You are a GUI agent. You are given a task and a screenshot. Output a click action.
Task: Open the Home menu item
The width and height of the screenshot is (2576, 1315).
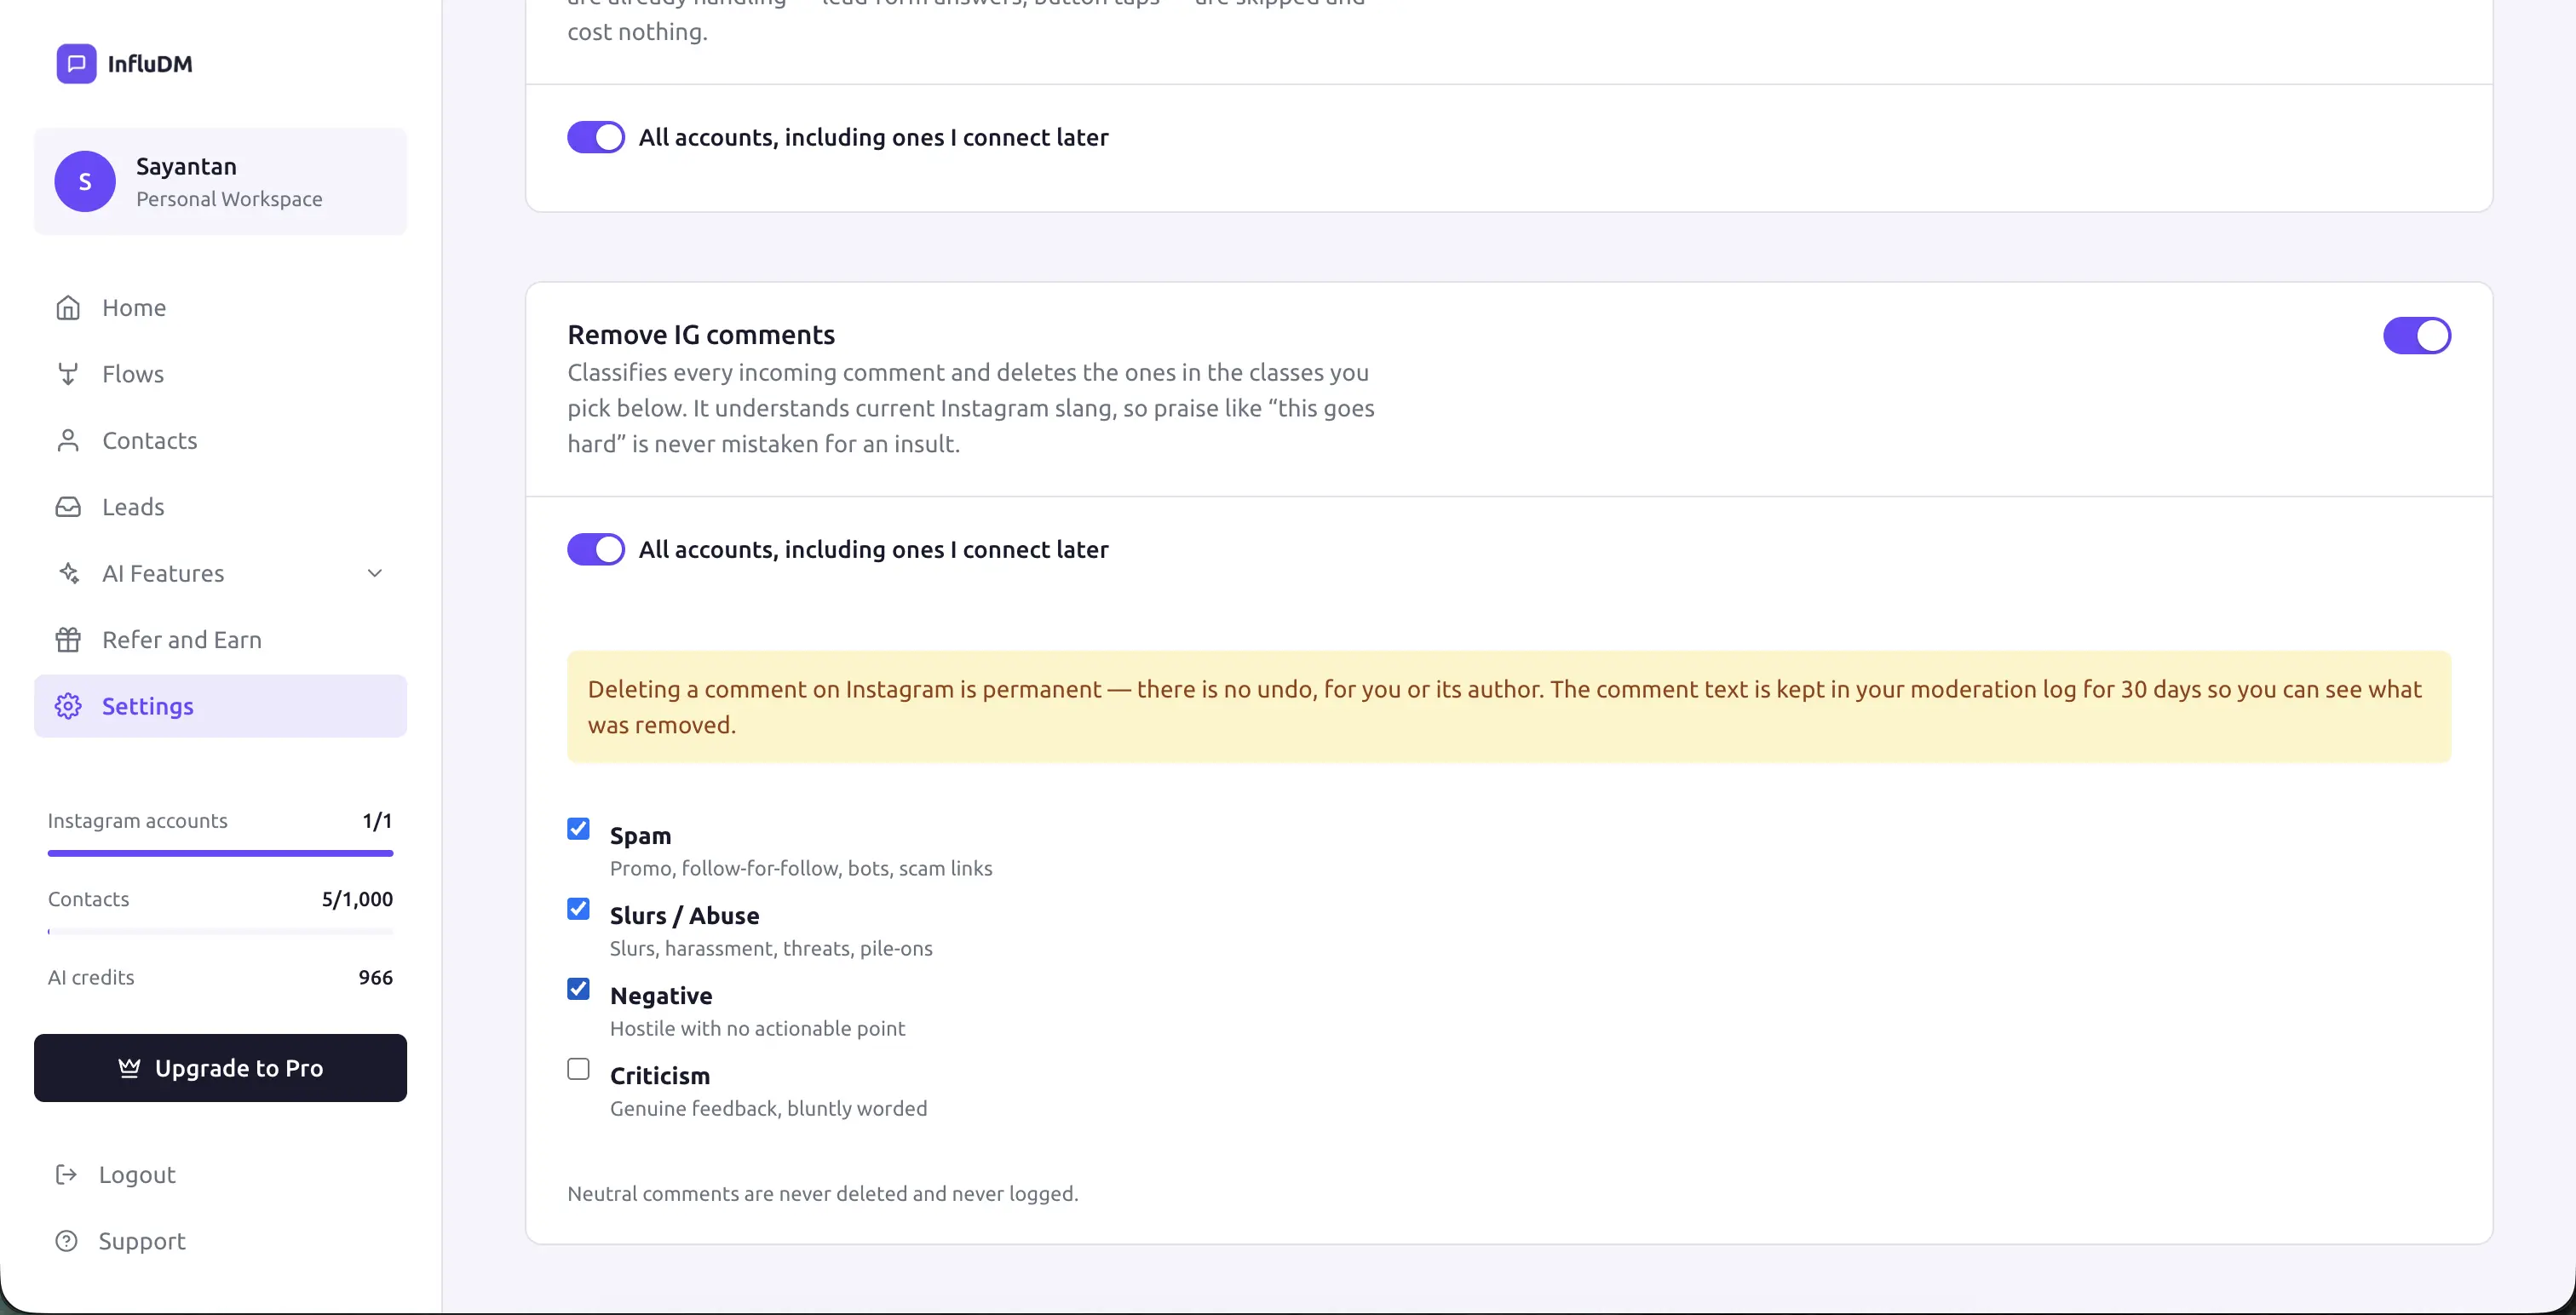coord(220,307)
